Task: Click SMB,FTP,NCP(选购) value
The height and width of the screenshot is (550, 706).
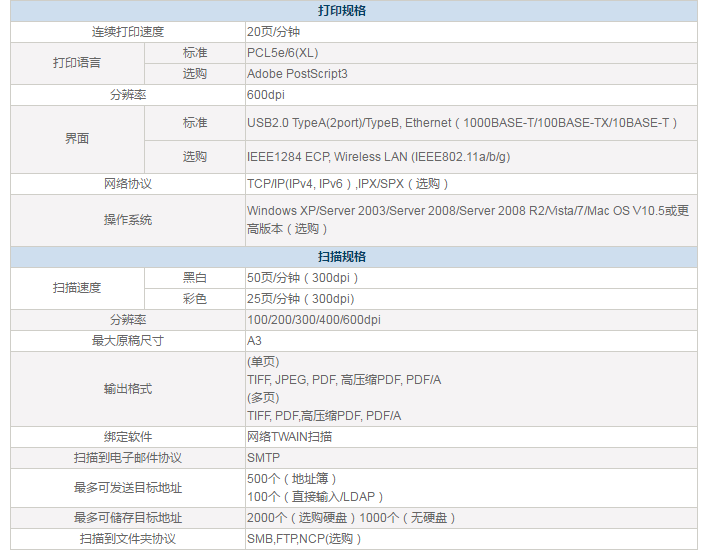Action: pyautogui.click(x=304, y=539)
